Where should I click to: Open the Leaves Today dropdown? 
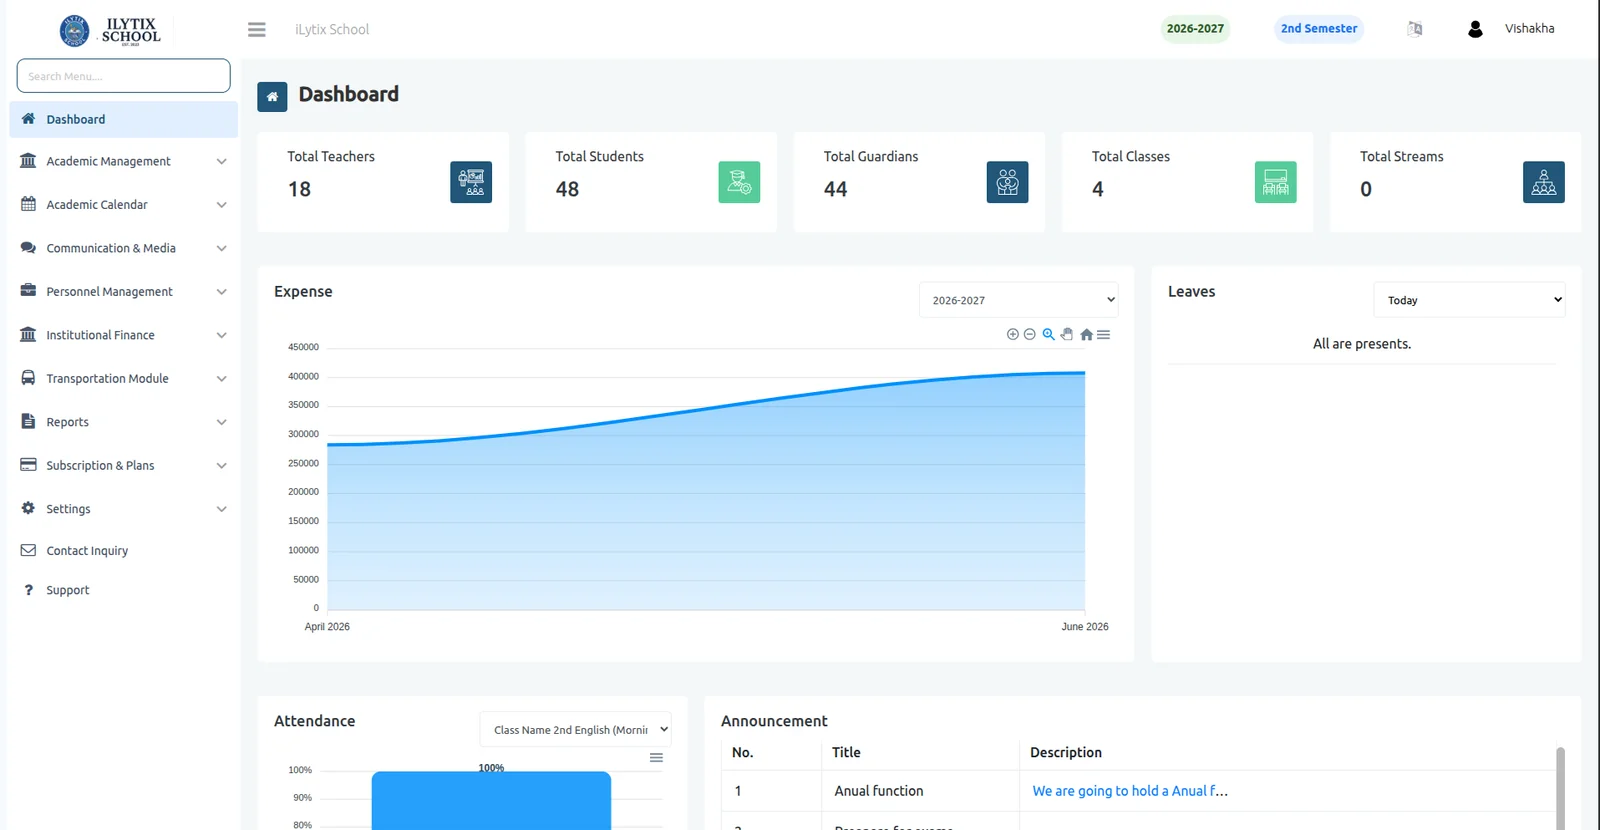click(x=1469, y=300)
